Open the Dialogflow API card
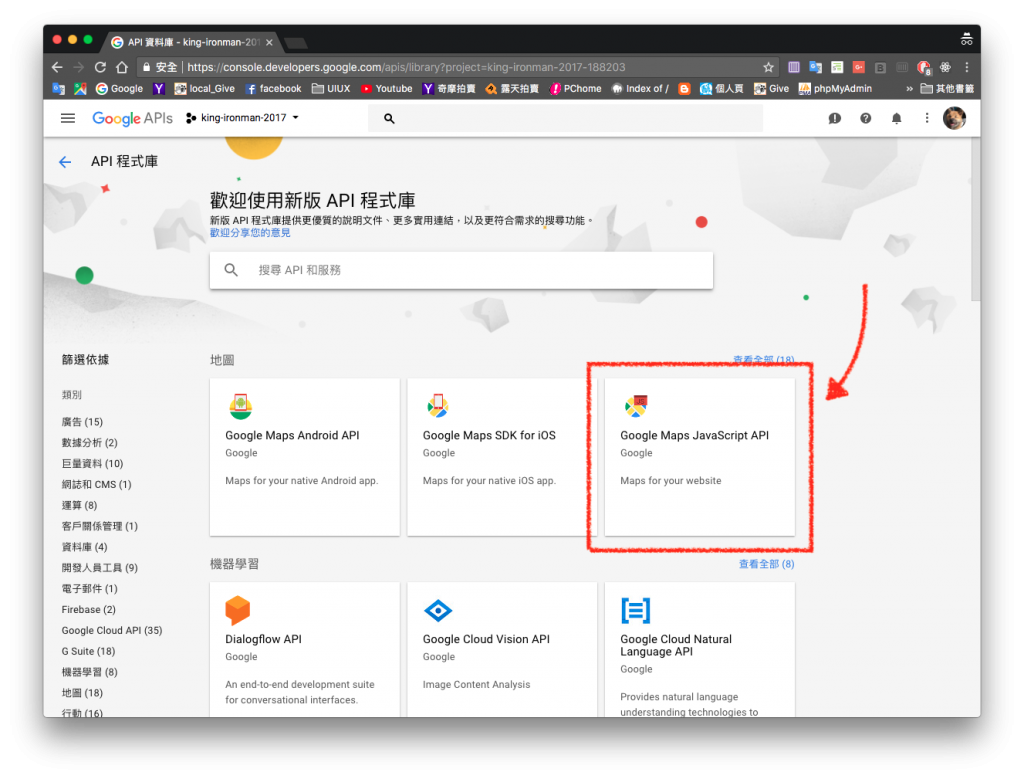 pyautogui.click(x=304, y=650)
